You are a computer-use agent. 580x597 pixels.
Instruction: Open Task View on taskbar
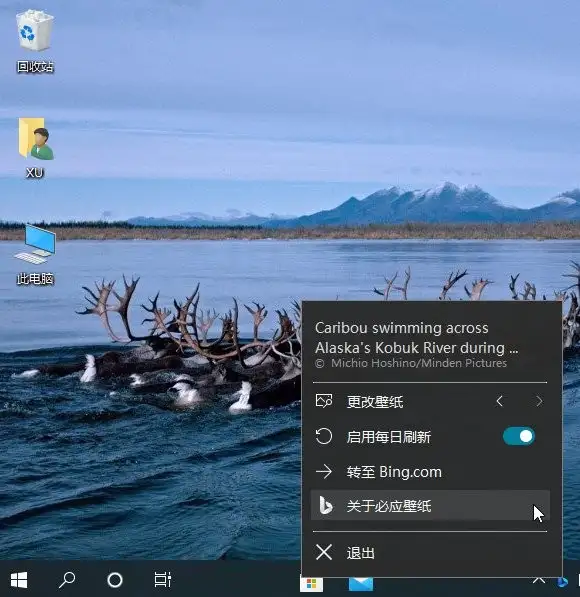click(x=162, y=580)
